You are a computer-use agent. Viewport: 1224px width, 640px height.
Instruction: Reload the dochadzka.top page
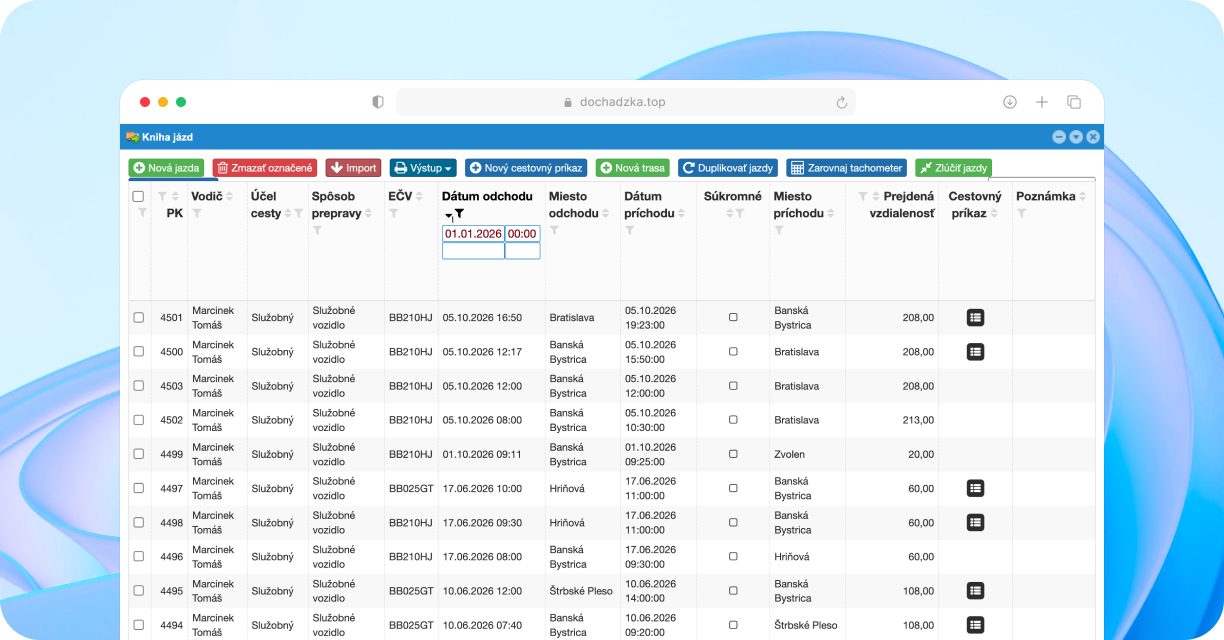click(842, 102)
